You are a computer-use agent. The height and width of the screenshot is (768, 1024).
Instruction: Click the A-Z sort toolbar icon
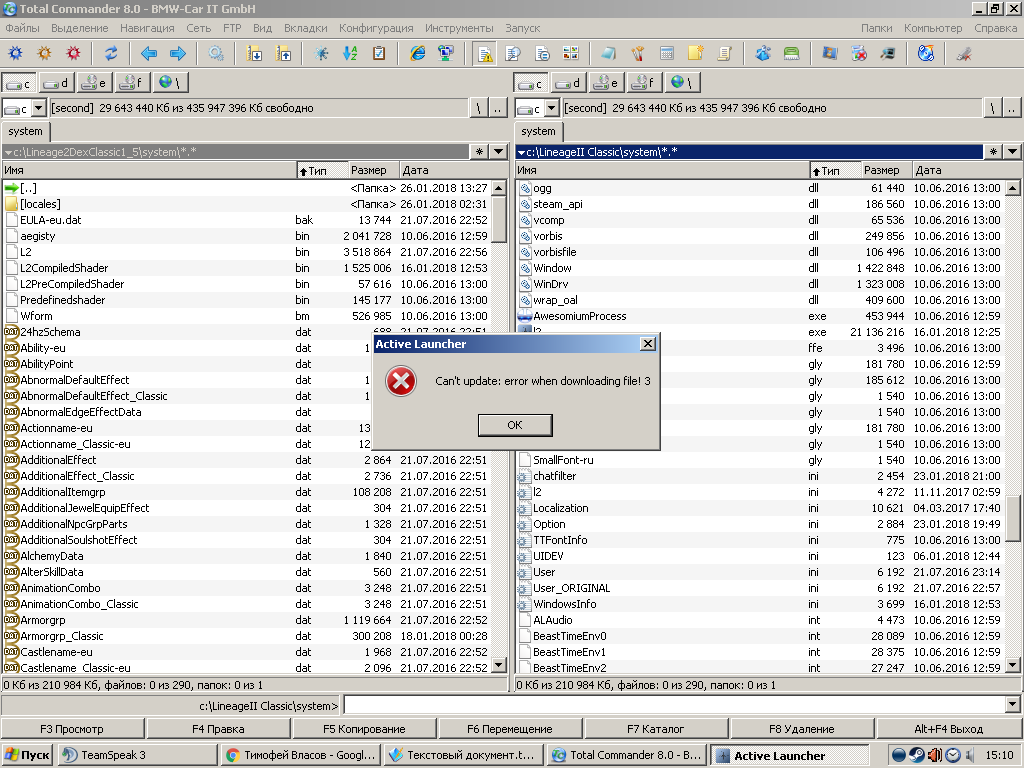click(x=350, y=54)
